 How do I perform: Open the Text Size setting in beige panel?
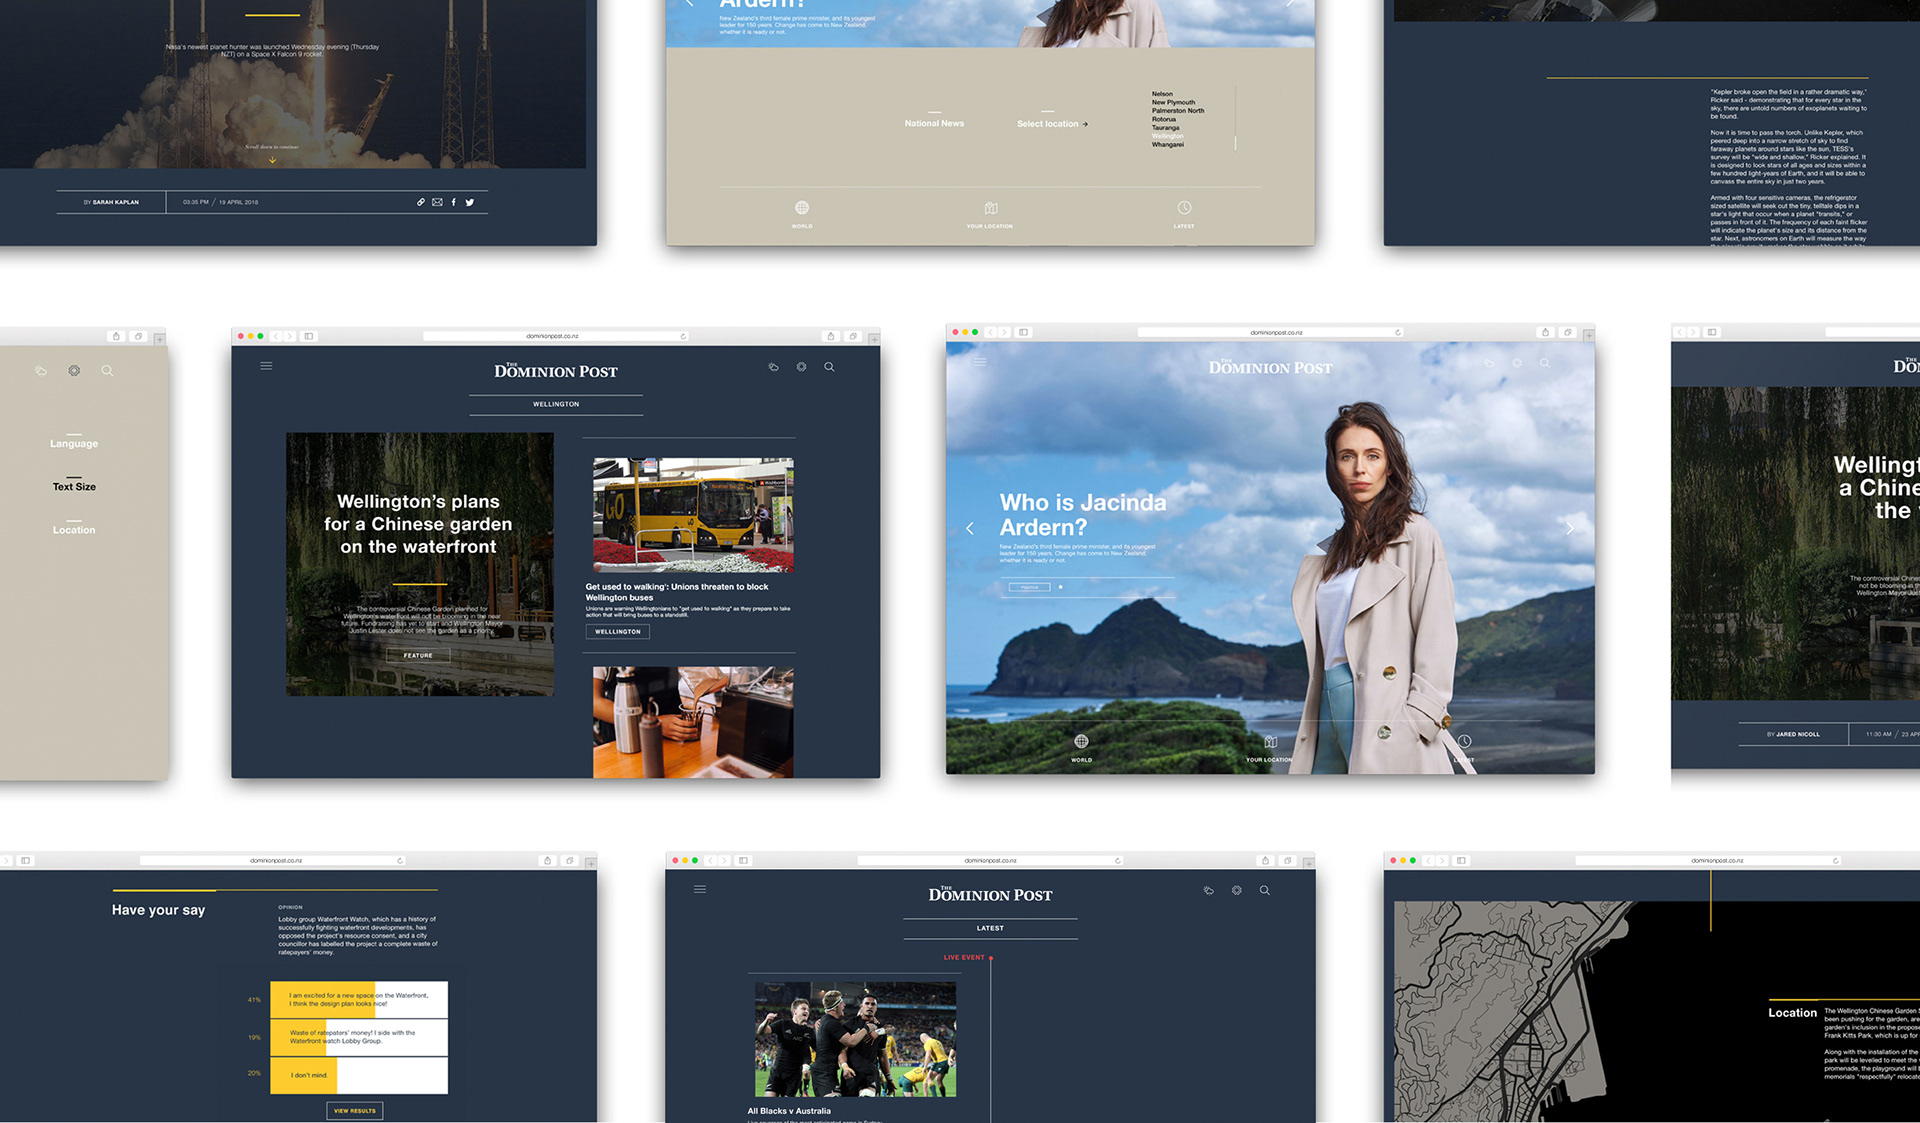coord(74,487)
